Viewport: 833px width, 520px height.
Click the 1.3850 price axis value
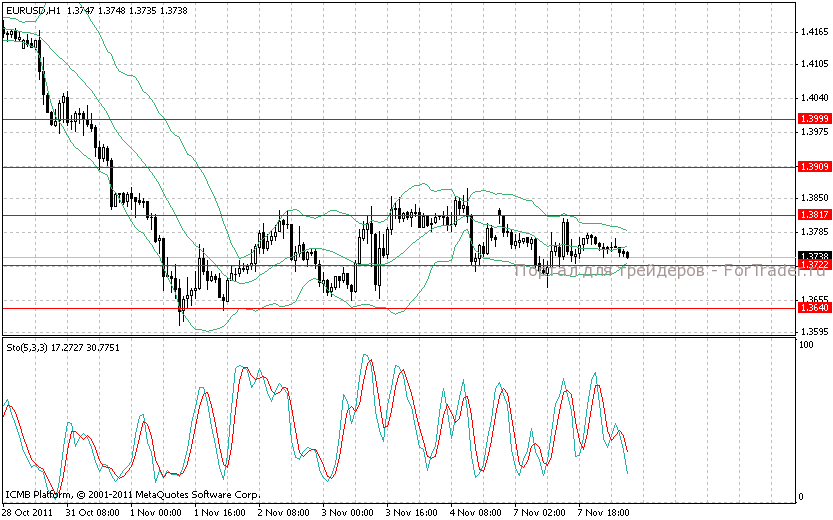tap(814, 198)
